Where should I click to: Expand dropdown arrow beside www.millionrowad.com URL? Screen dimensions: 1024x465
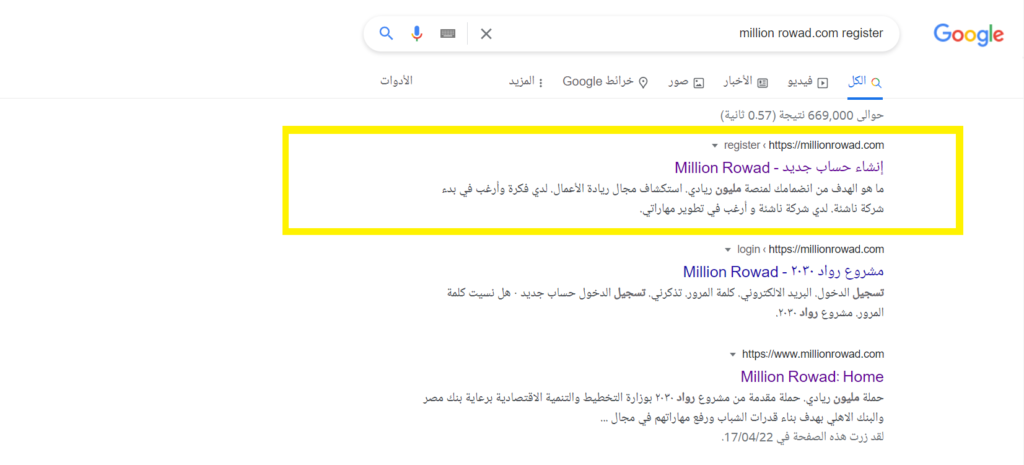coord(733,355)
